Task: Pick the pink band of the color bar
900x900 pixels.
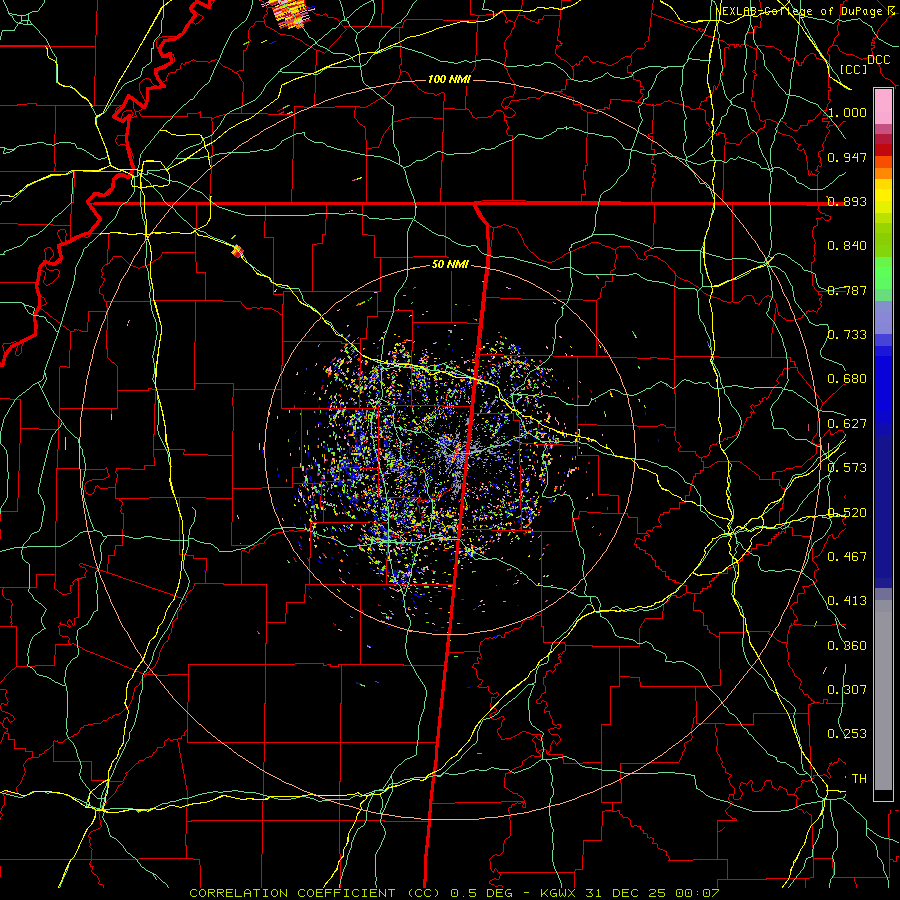Action: (883, 107)
